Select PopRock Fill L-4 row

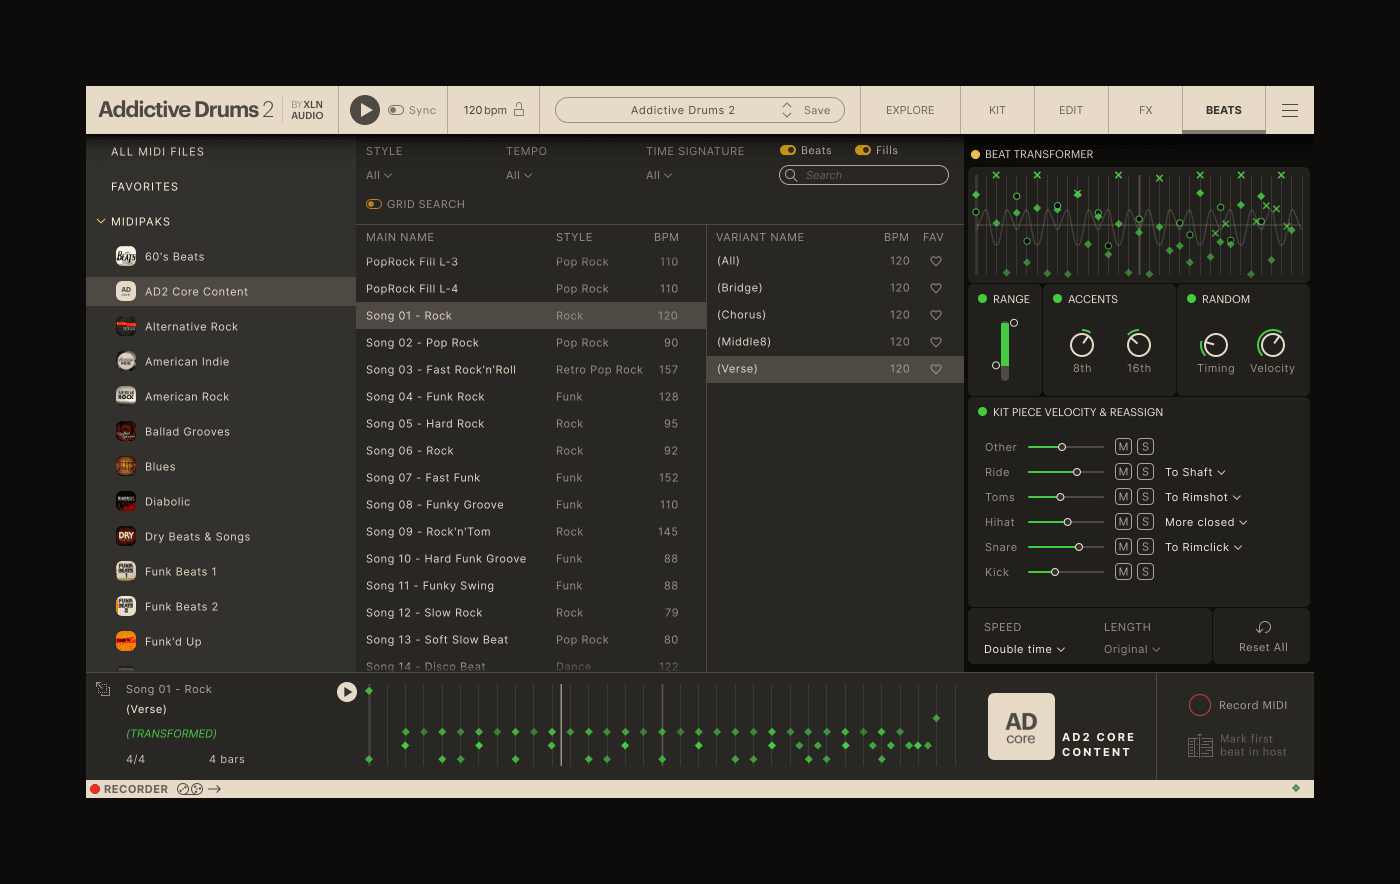coord(531,289)
